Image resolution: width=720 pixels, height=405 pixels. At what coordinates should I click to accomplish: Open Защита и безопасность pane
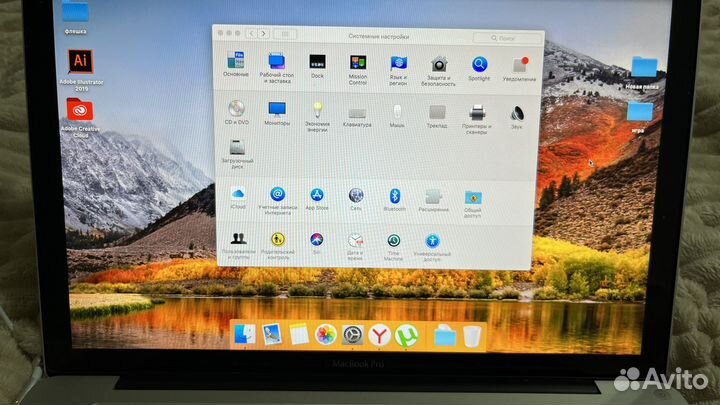tap(439, 64)
